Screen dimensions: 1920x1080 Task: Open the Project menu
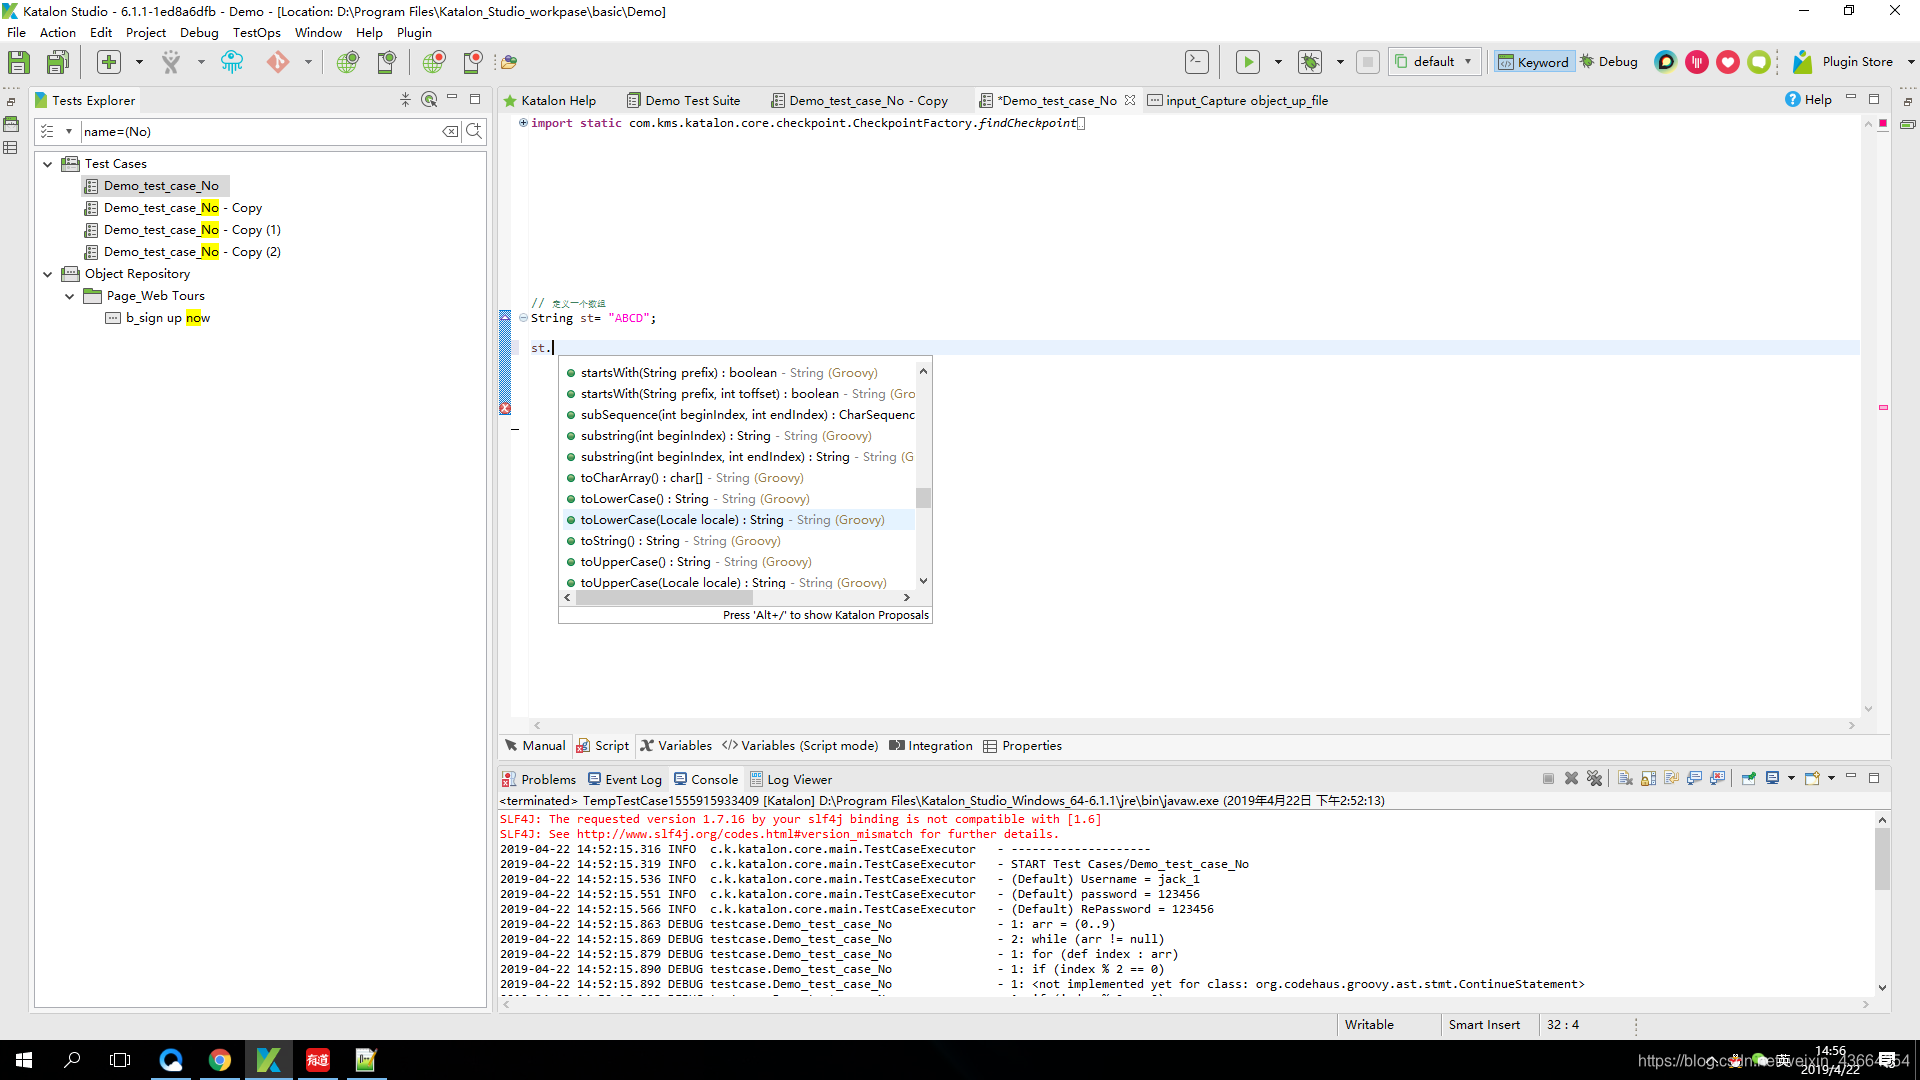coord(145,32)
